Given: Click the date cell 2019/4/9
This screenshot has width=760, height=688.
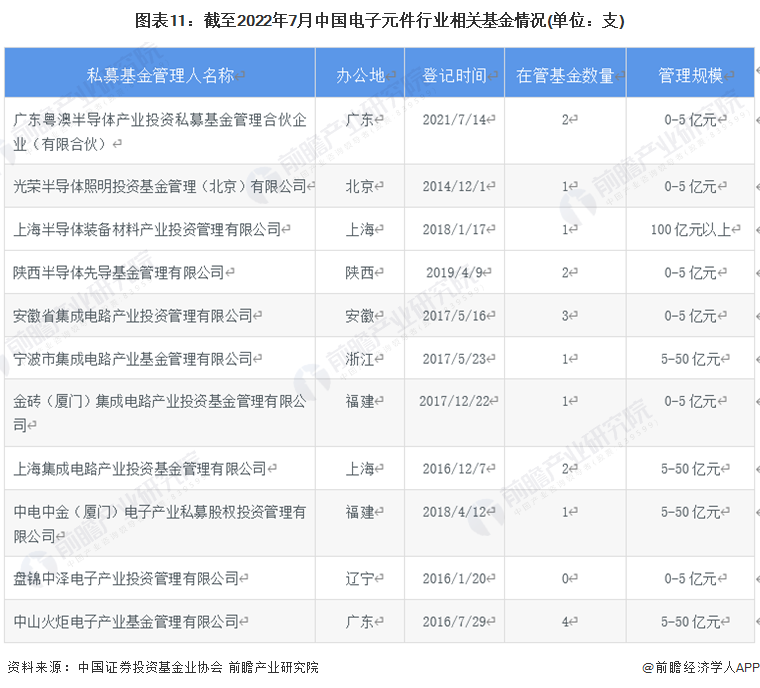Looking at the screenshot, I should pyautogui.click(x=454, y=272).
